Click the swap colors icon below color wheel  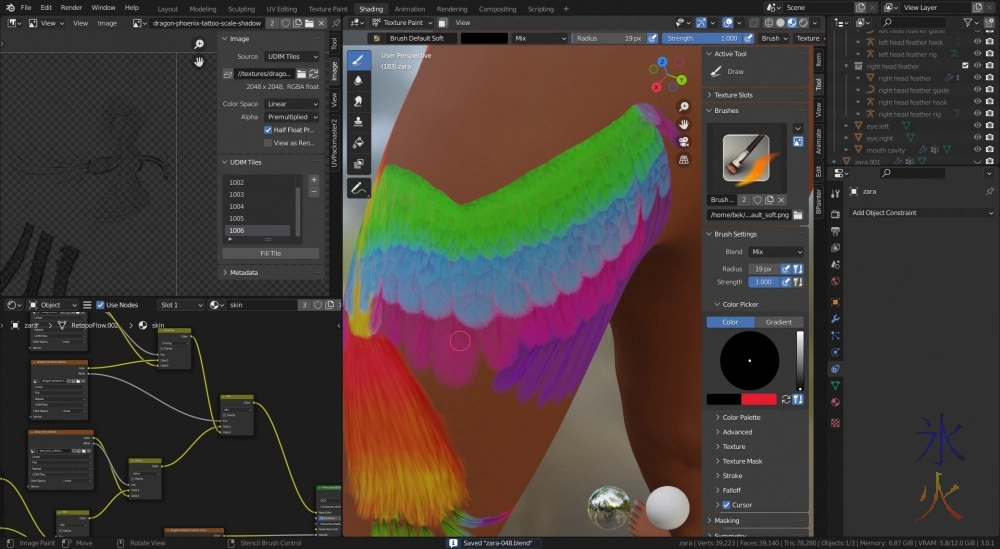click(x=787, y=399)
